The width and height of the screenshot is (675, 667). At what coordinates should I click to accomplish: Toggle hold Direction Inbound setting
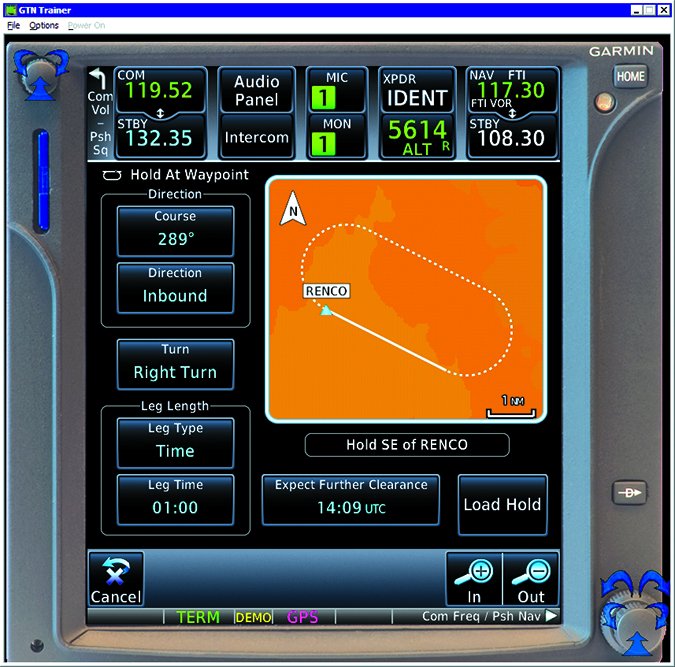click(175, 287)
